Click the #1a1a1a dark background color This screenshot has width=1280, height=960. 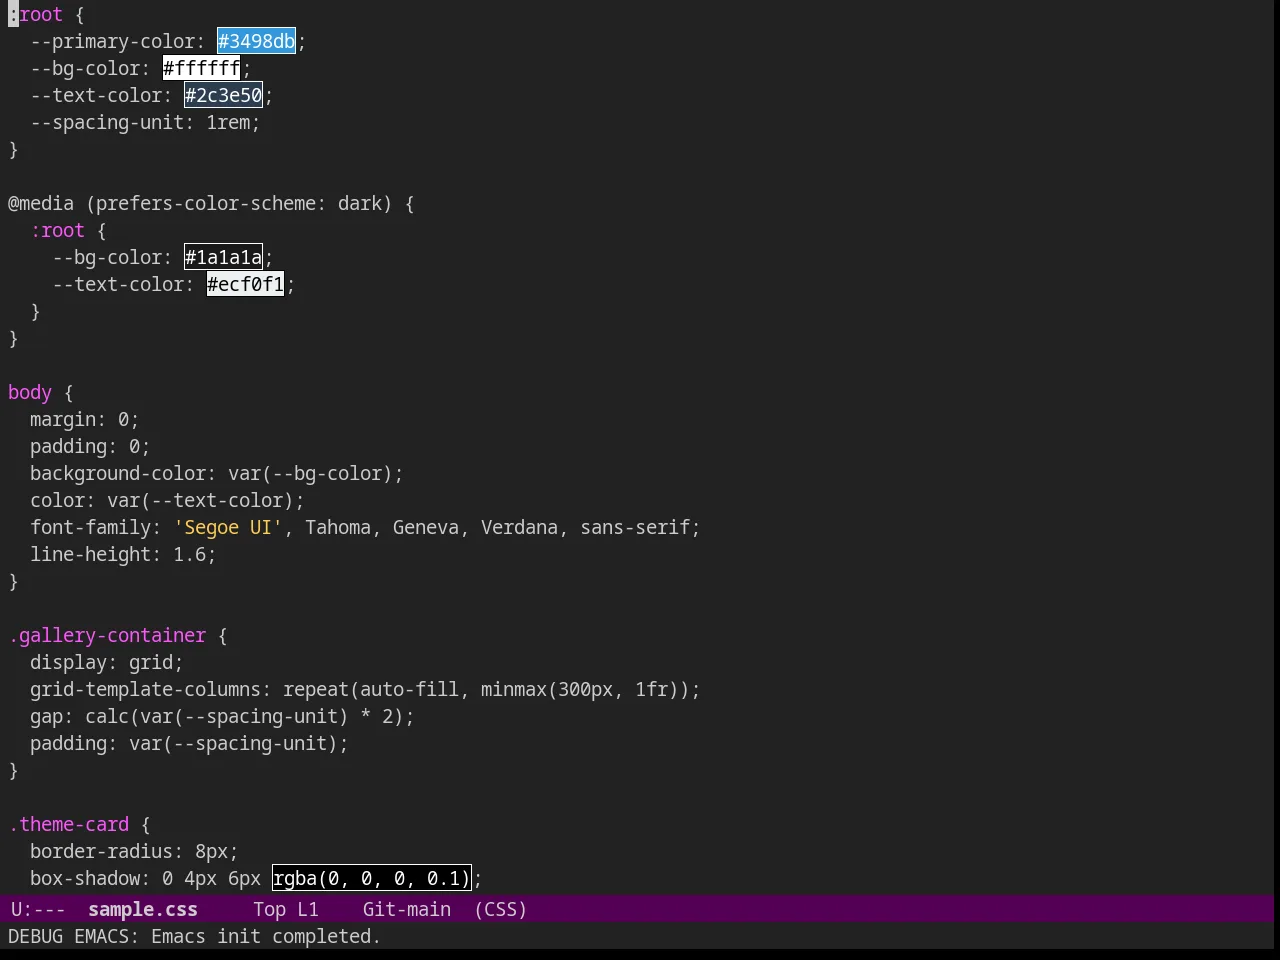pyautogui.click(x=223, y=257)
